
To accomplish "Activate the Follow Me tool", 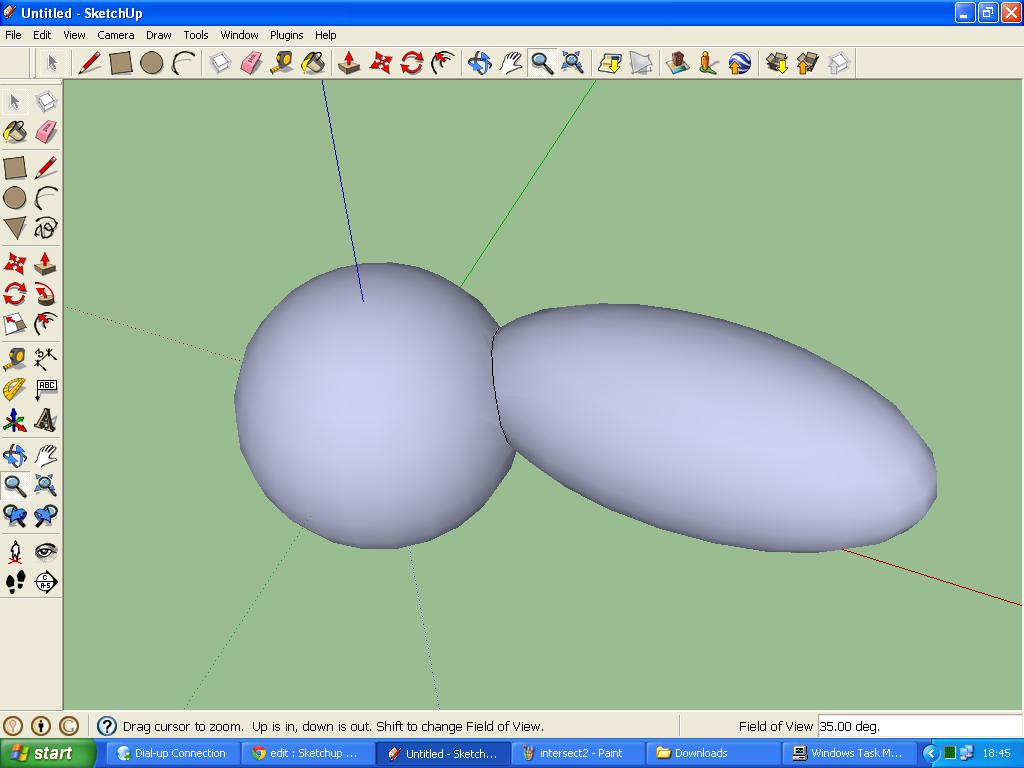I will tap(46, 294).
